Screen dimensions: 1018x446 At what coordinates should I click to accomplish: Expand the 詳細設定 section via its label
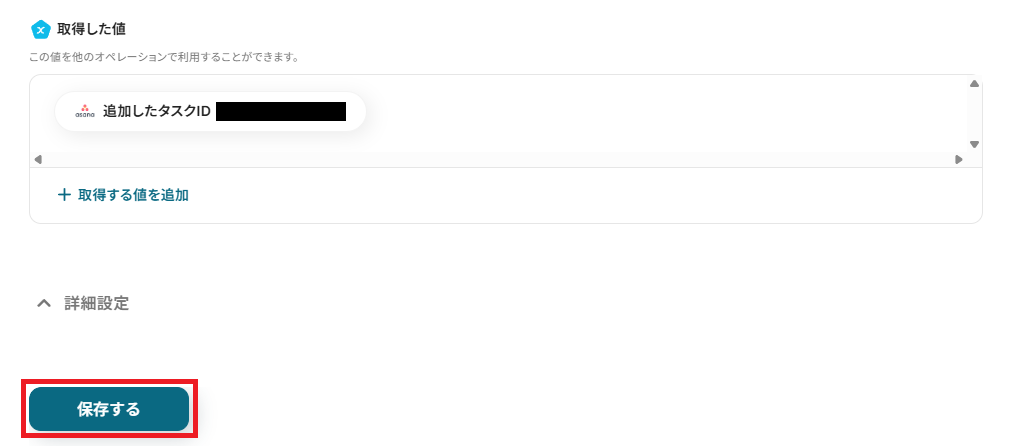96,303
